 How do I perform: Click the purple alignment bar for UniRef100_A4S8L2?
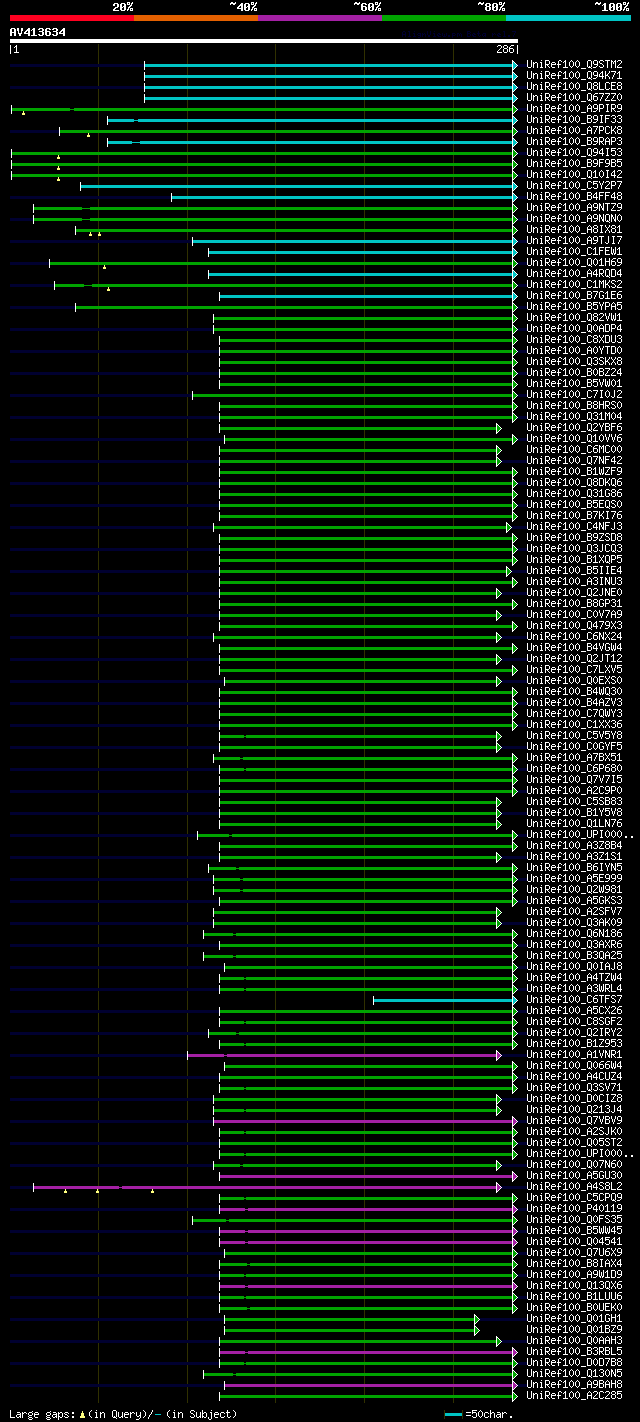click(265, 1187)
